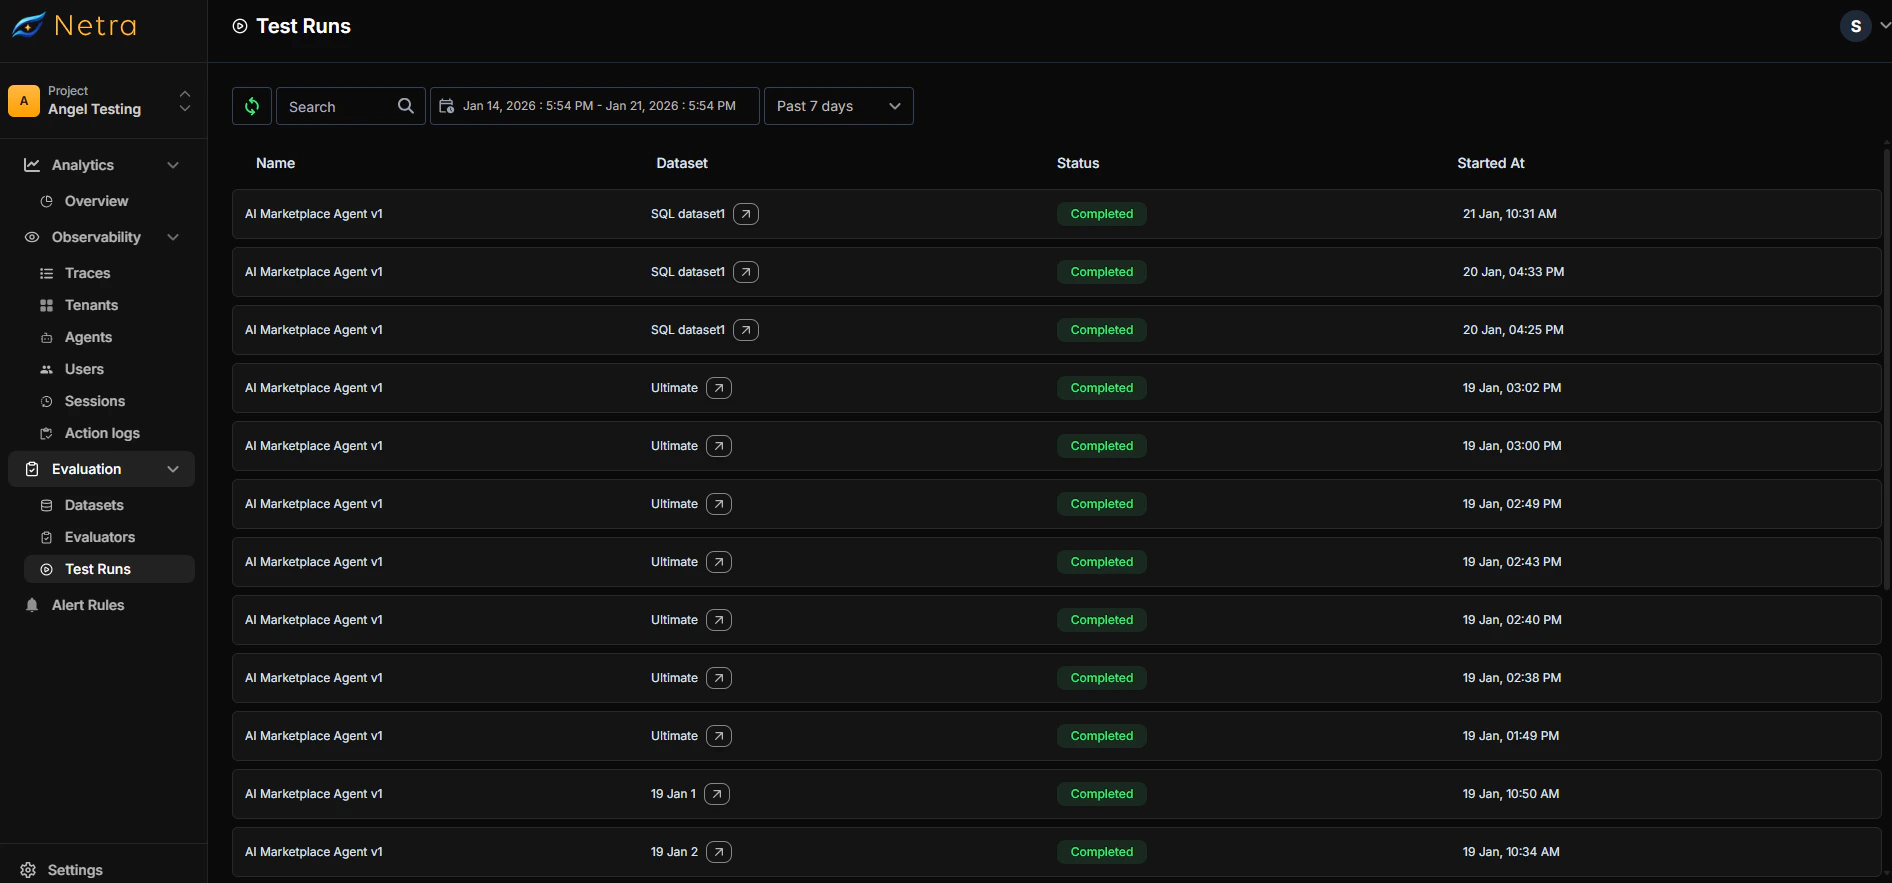Open run started 20 Jan, 04:33 PM

pyautogui.click(x=1056, y=272)
